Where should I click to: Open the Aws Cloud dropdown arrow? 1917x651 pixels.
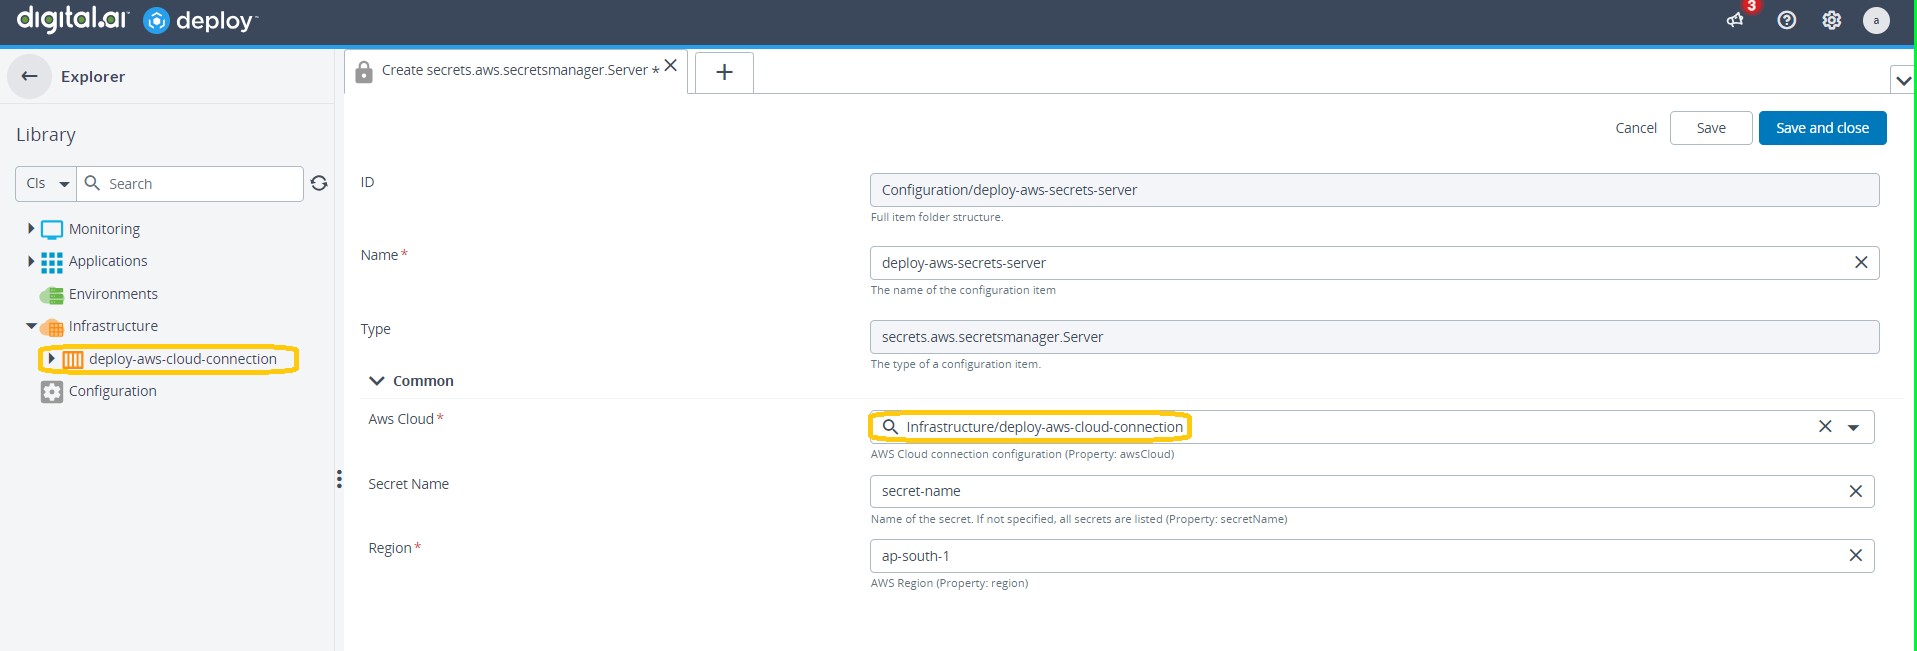[x=1853, y=427]
